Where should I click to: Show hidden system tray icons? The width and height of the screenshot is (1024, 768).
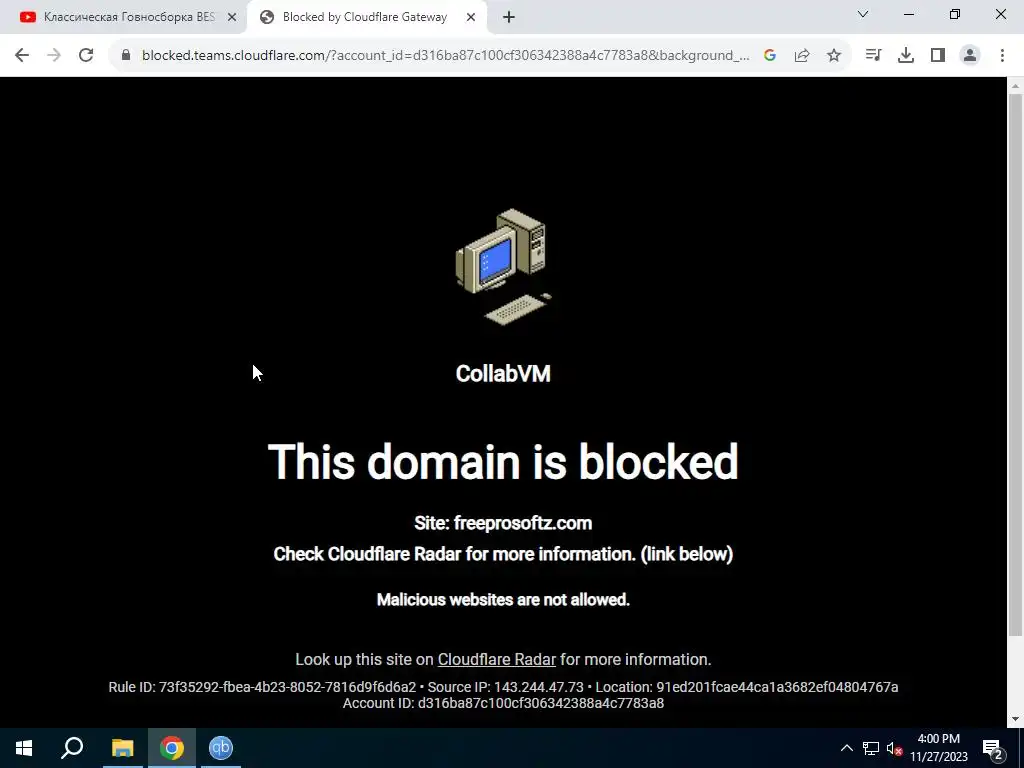click(x=846, y=748)
